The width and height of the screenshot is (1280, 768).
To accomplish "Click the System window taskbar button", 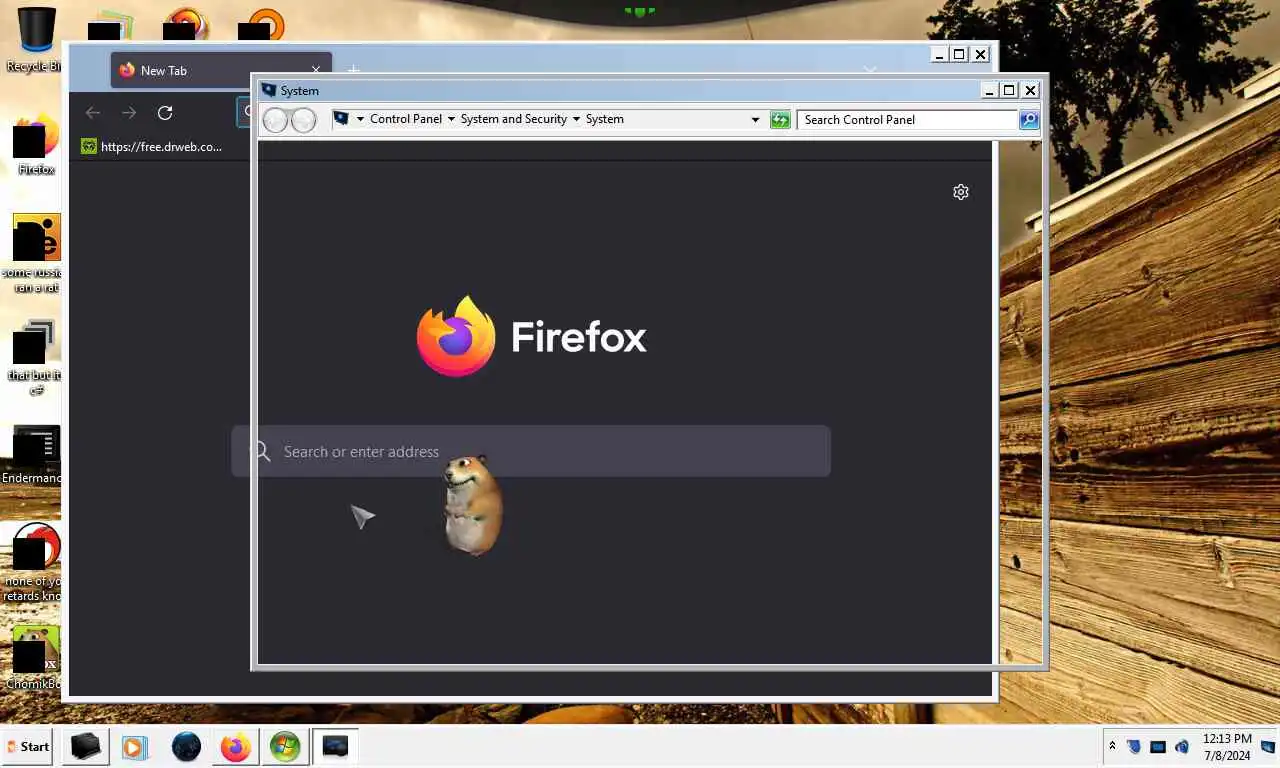I will pyautogui.click(x=335, y=747).
